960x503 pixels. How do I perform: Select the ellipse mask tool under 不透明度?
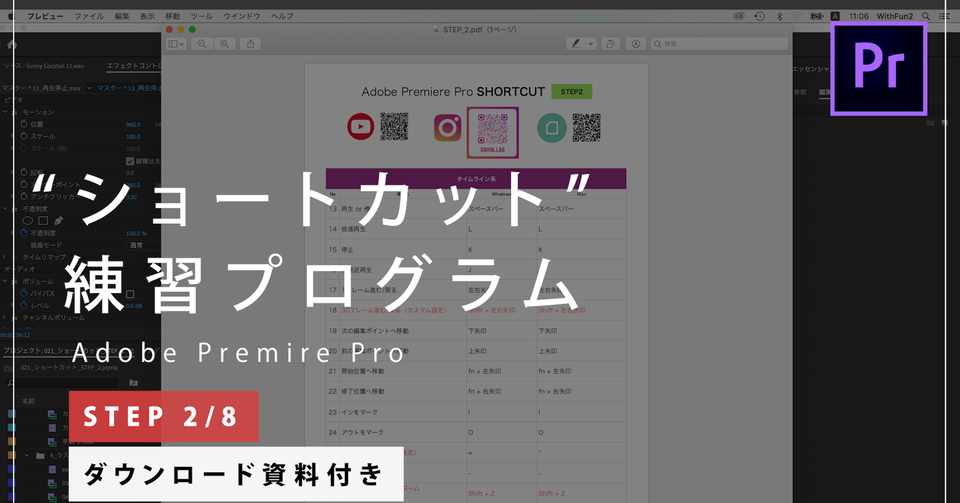click(28, 220)
